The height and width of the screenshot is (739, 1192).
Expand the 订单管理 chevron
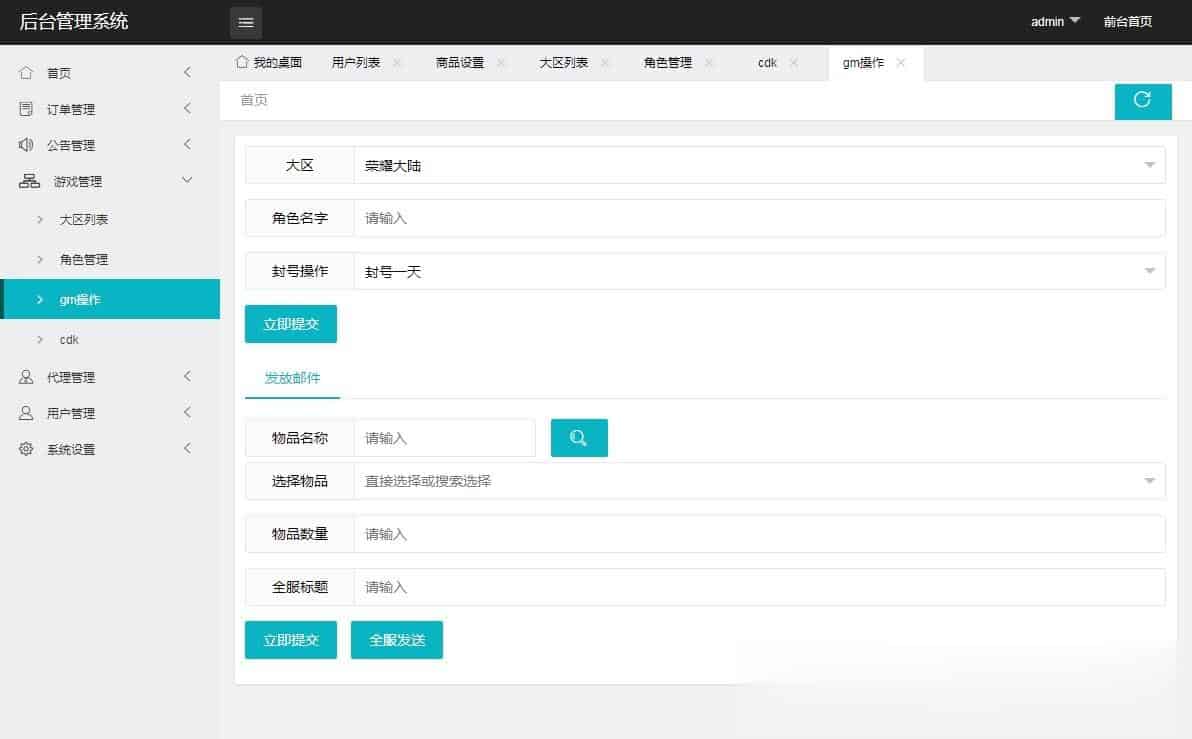(x=187, y=108)
